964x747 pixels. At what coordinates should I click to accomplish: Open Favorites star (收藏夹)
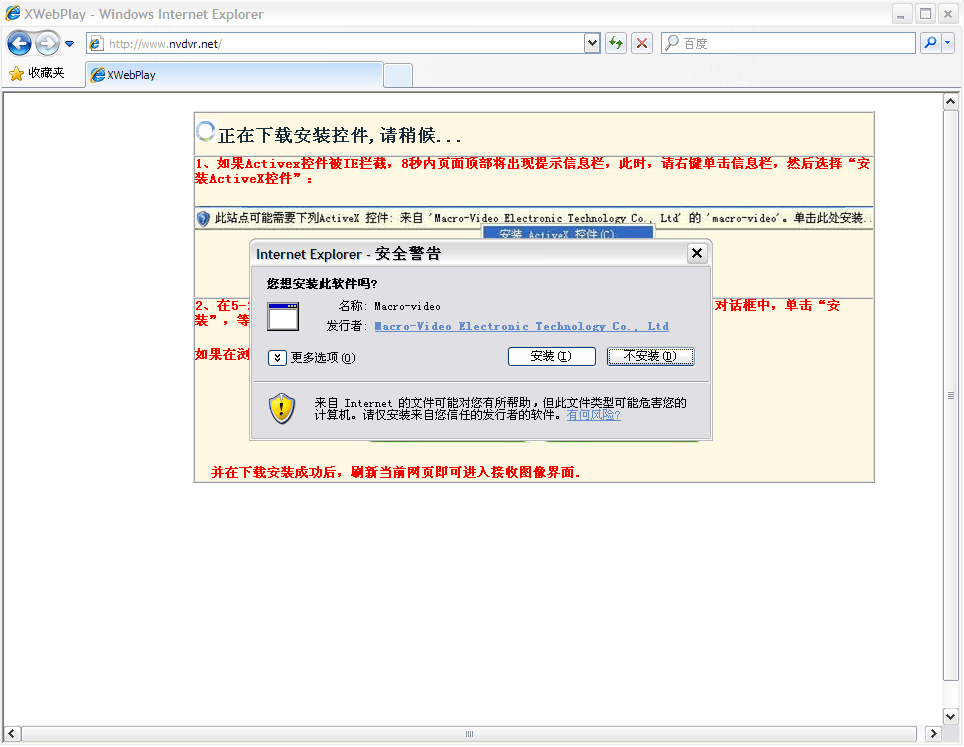37,74
